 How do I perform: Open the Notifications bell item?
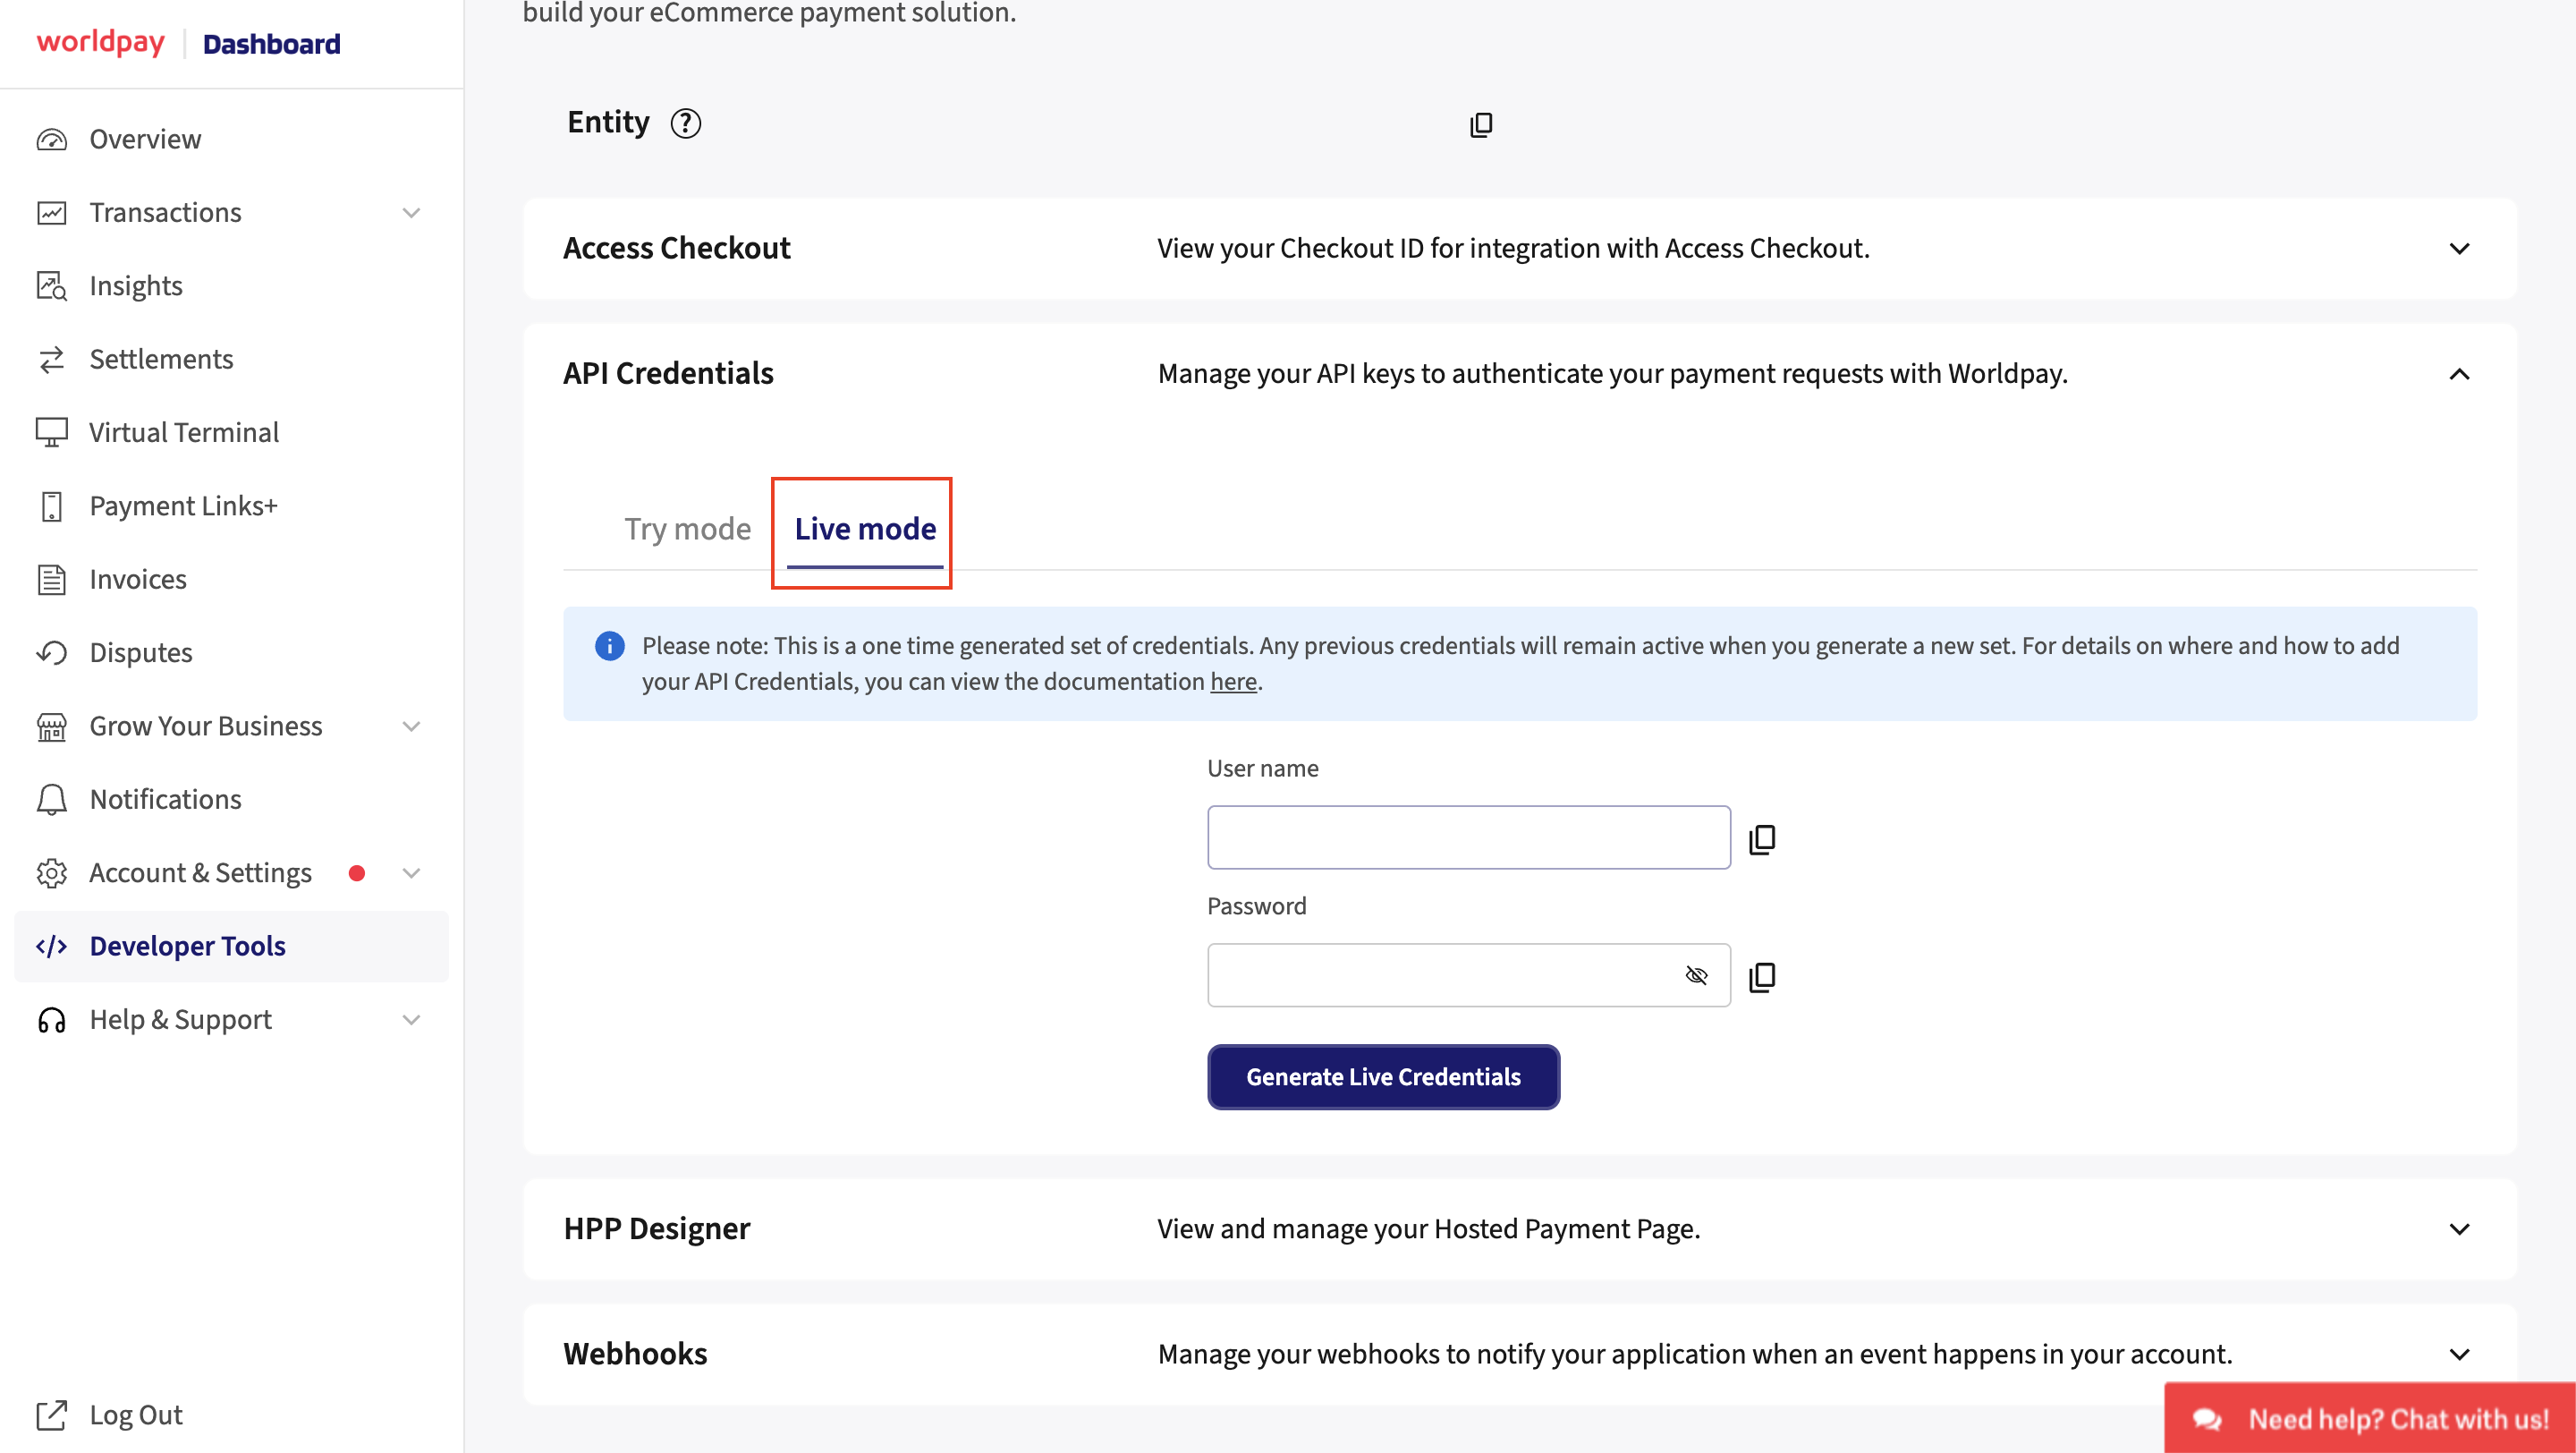click(165, 799)
